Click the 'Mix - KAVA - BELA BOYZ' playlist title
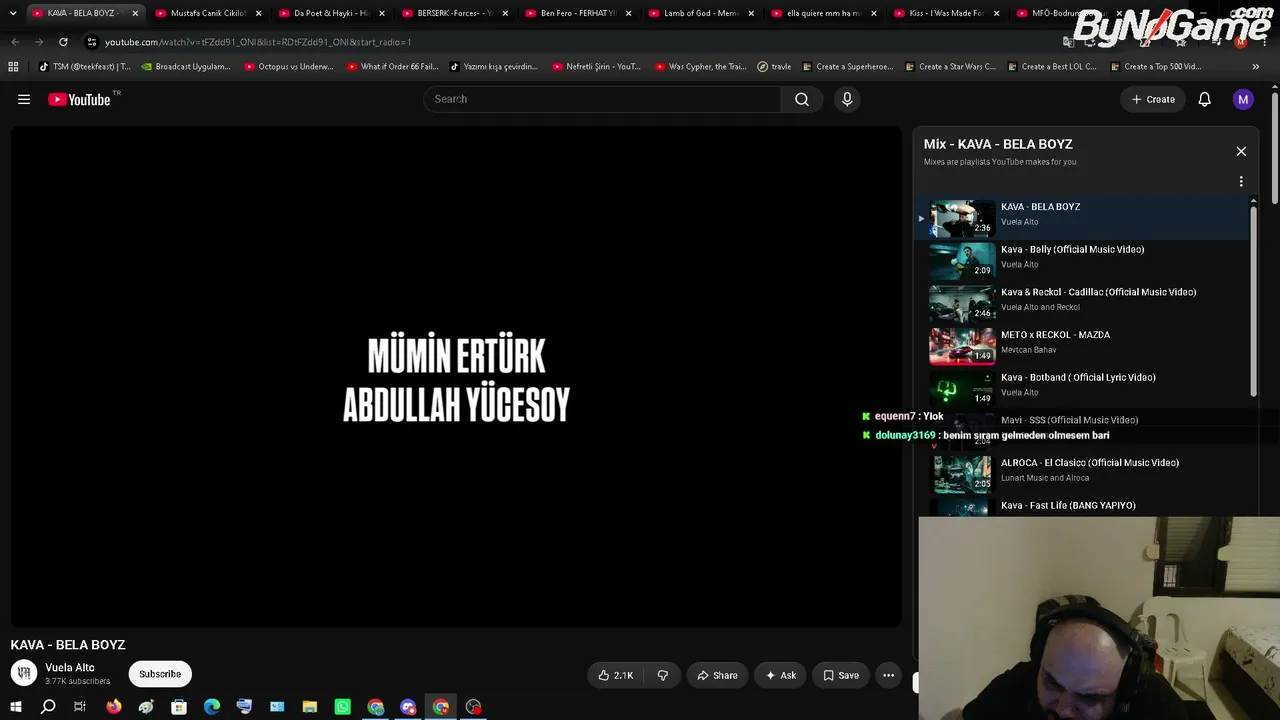This screenshot has height=720, width=1280. click(x=998, y=144)
